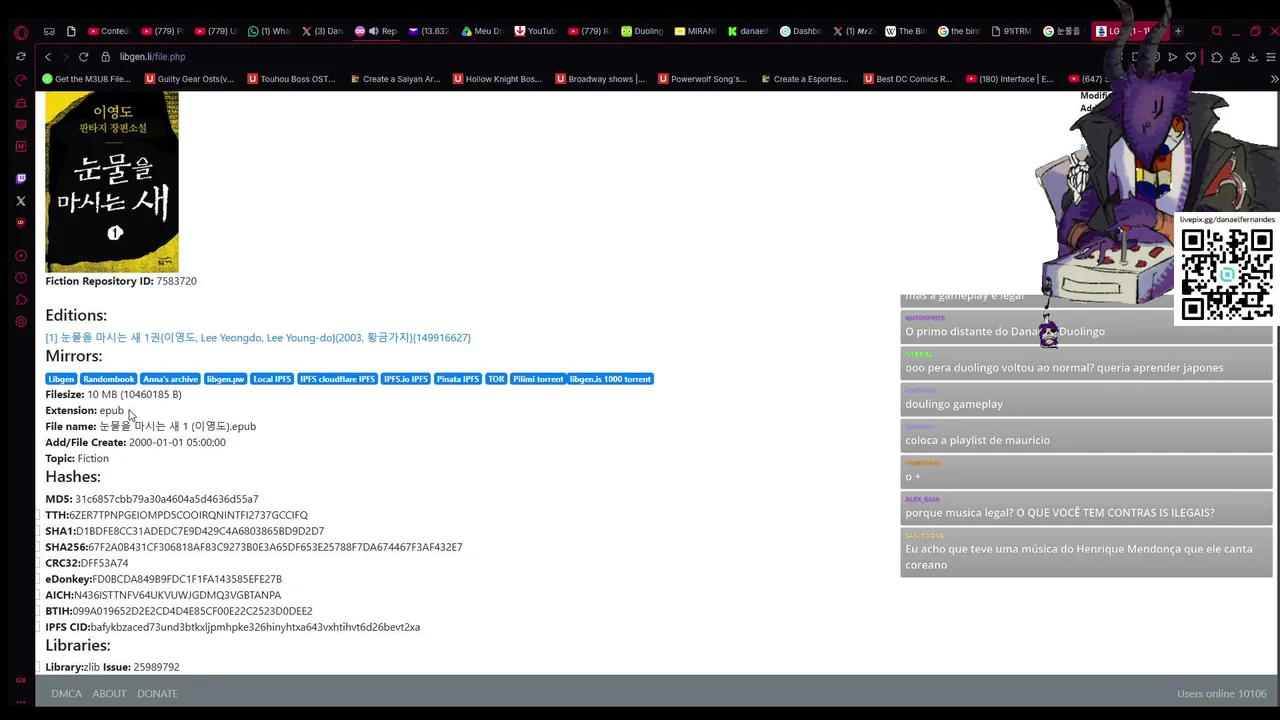This screenshot has height=720, width=1280.
Task: Open 'Hollow Knight Bos...' bookmark
Action: [x=497, y=79]
